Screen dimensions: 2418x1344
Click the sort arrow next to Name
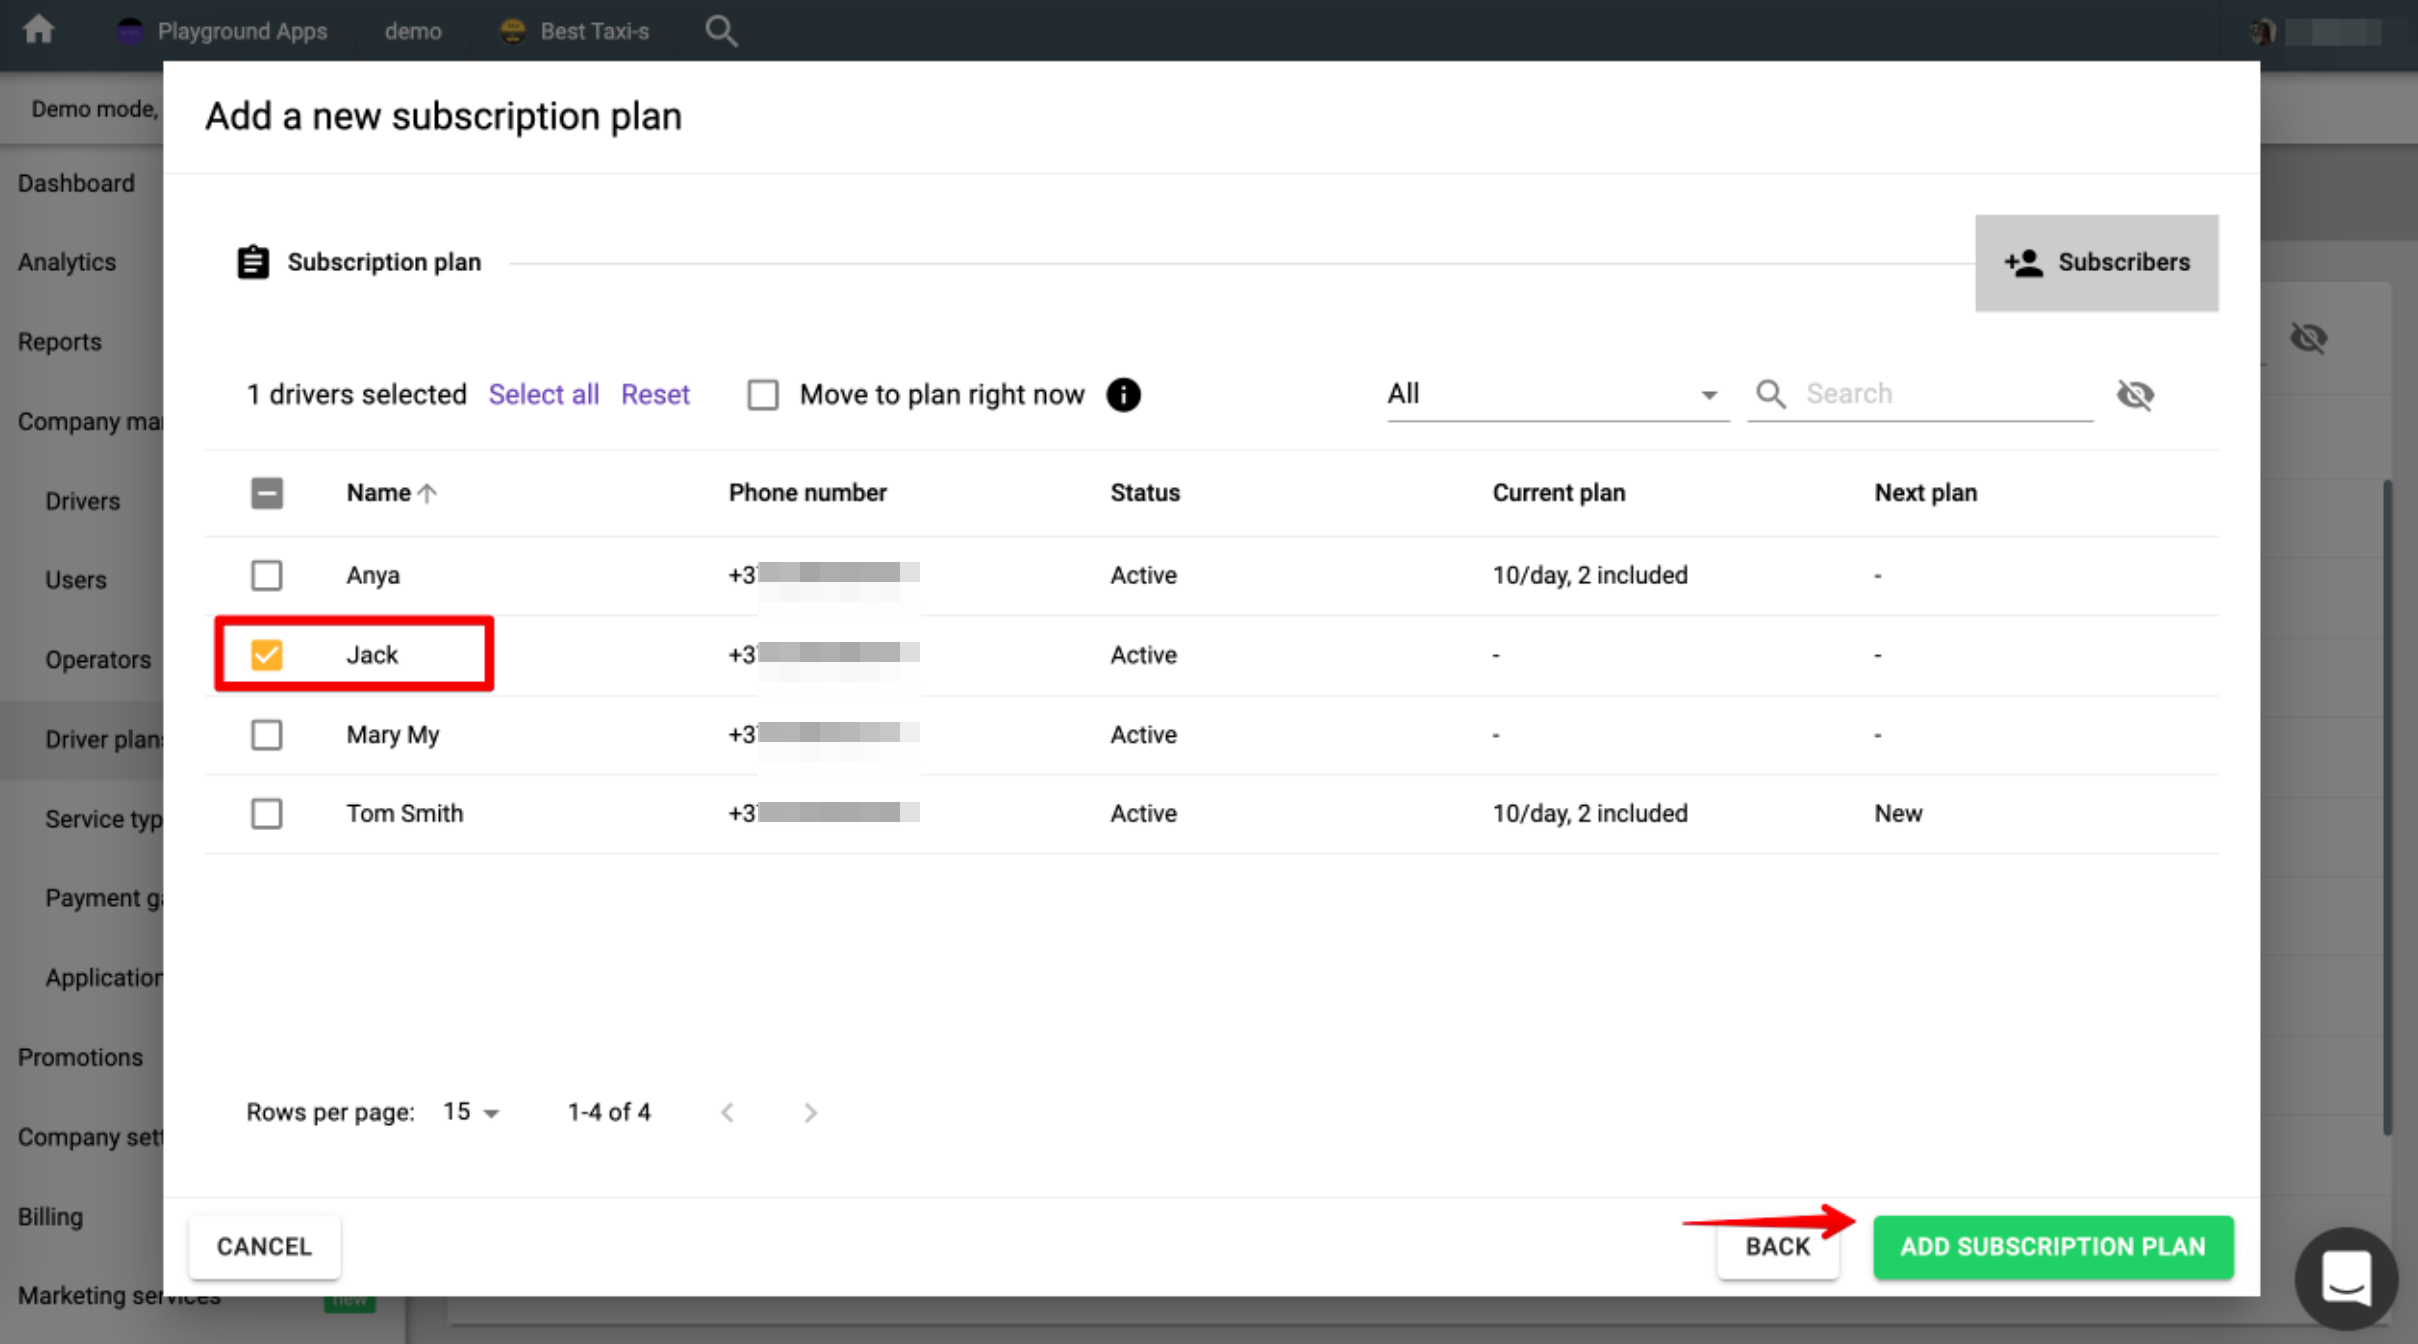coord(428,493)
